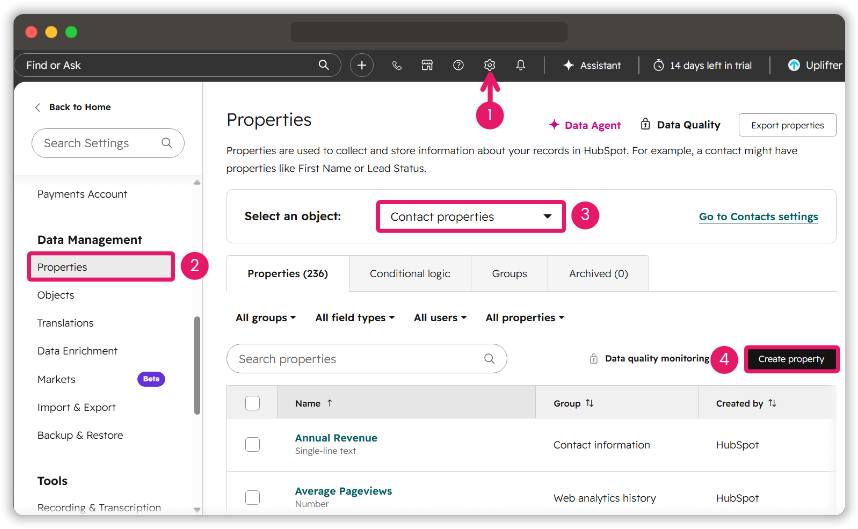
Task: Click the trial timer clock icon
Action: click(659, 66)
